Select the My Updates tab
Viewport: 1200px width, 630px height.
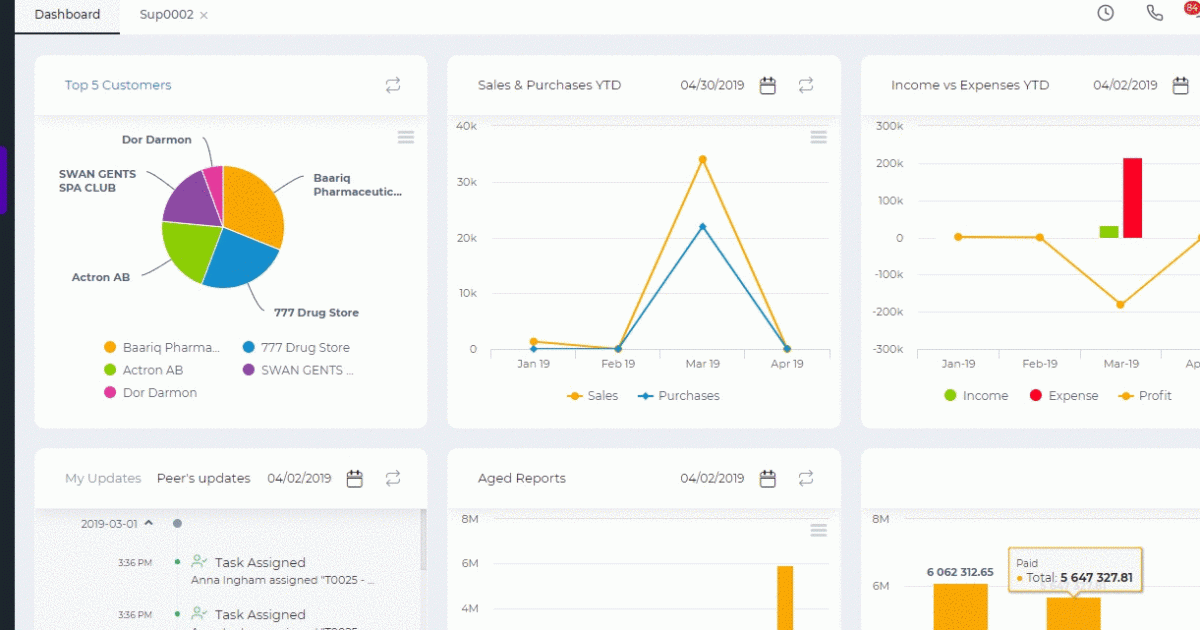pos(103,479)
